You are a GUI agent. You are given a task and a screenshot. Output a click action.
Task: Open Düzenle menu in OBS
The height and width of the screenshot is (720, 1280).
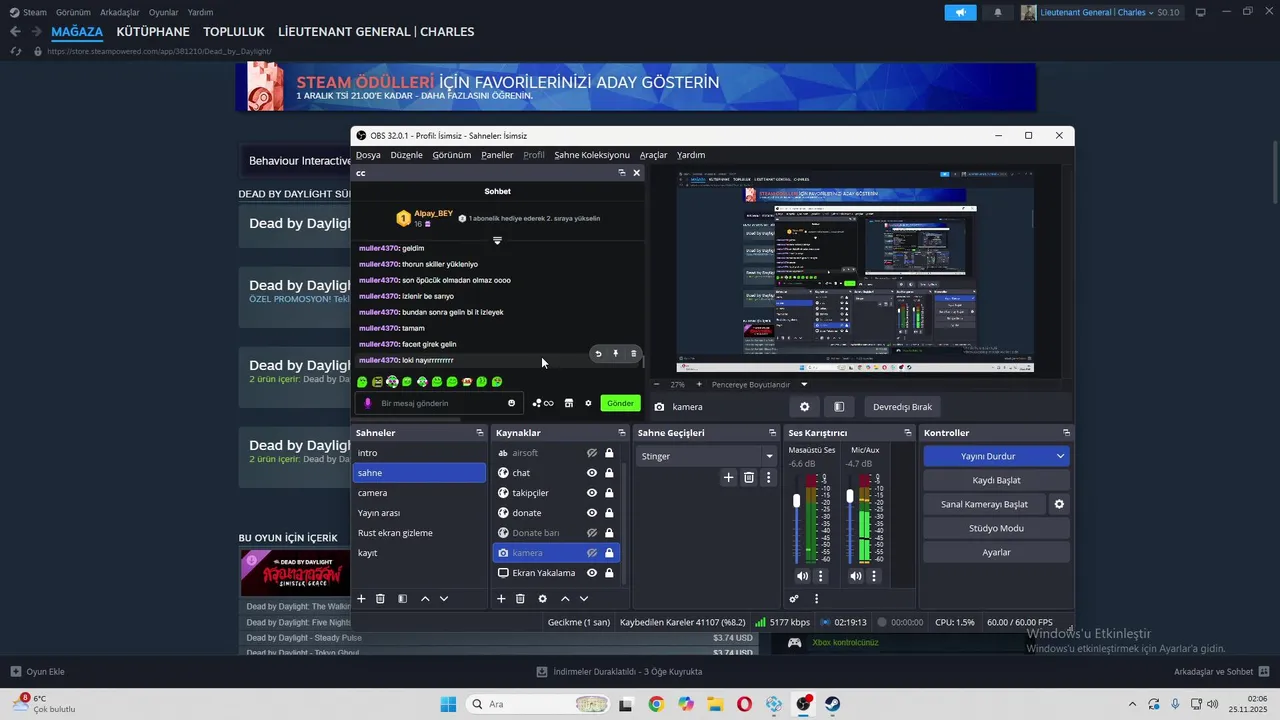(x=406, y=155)
